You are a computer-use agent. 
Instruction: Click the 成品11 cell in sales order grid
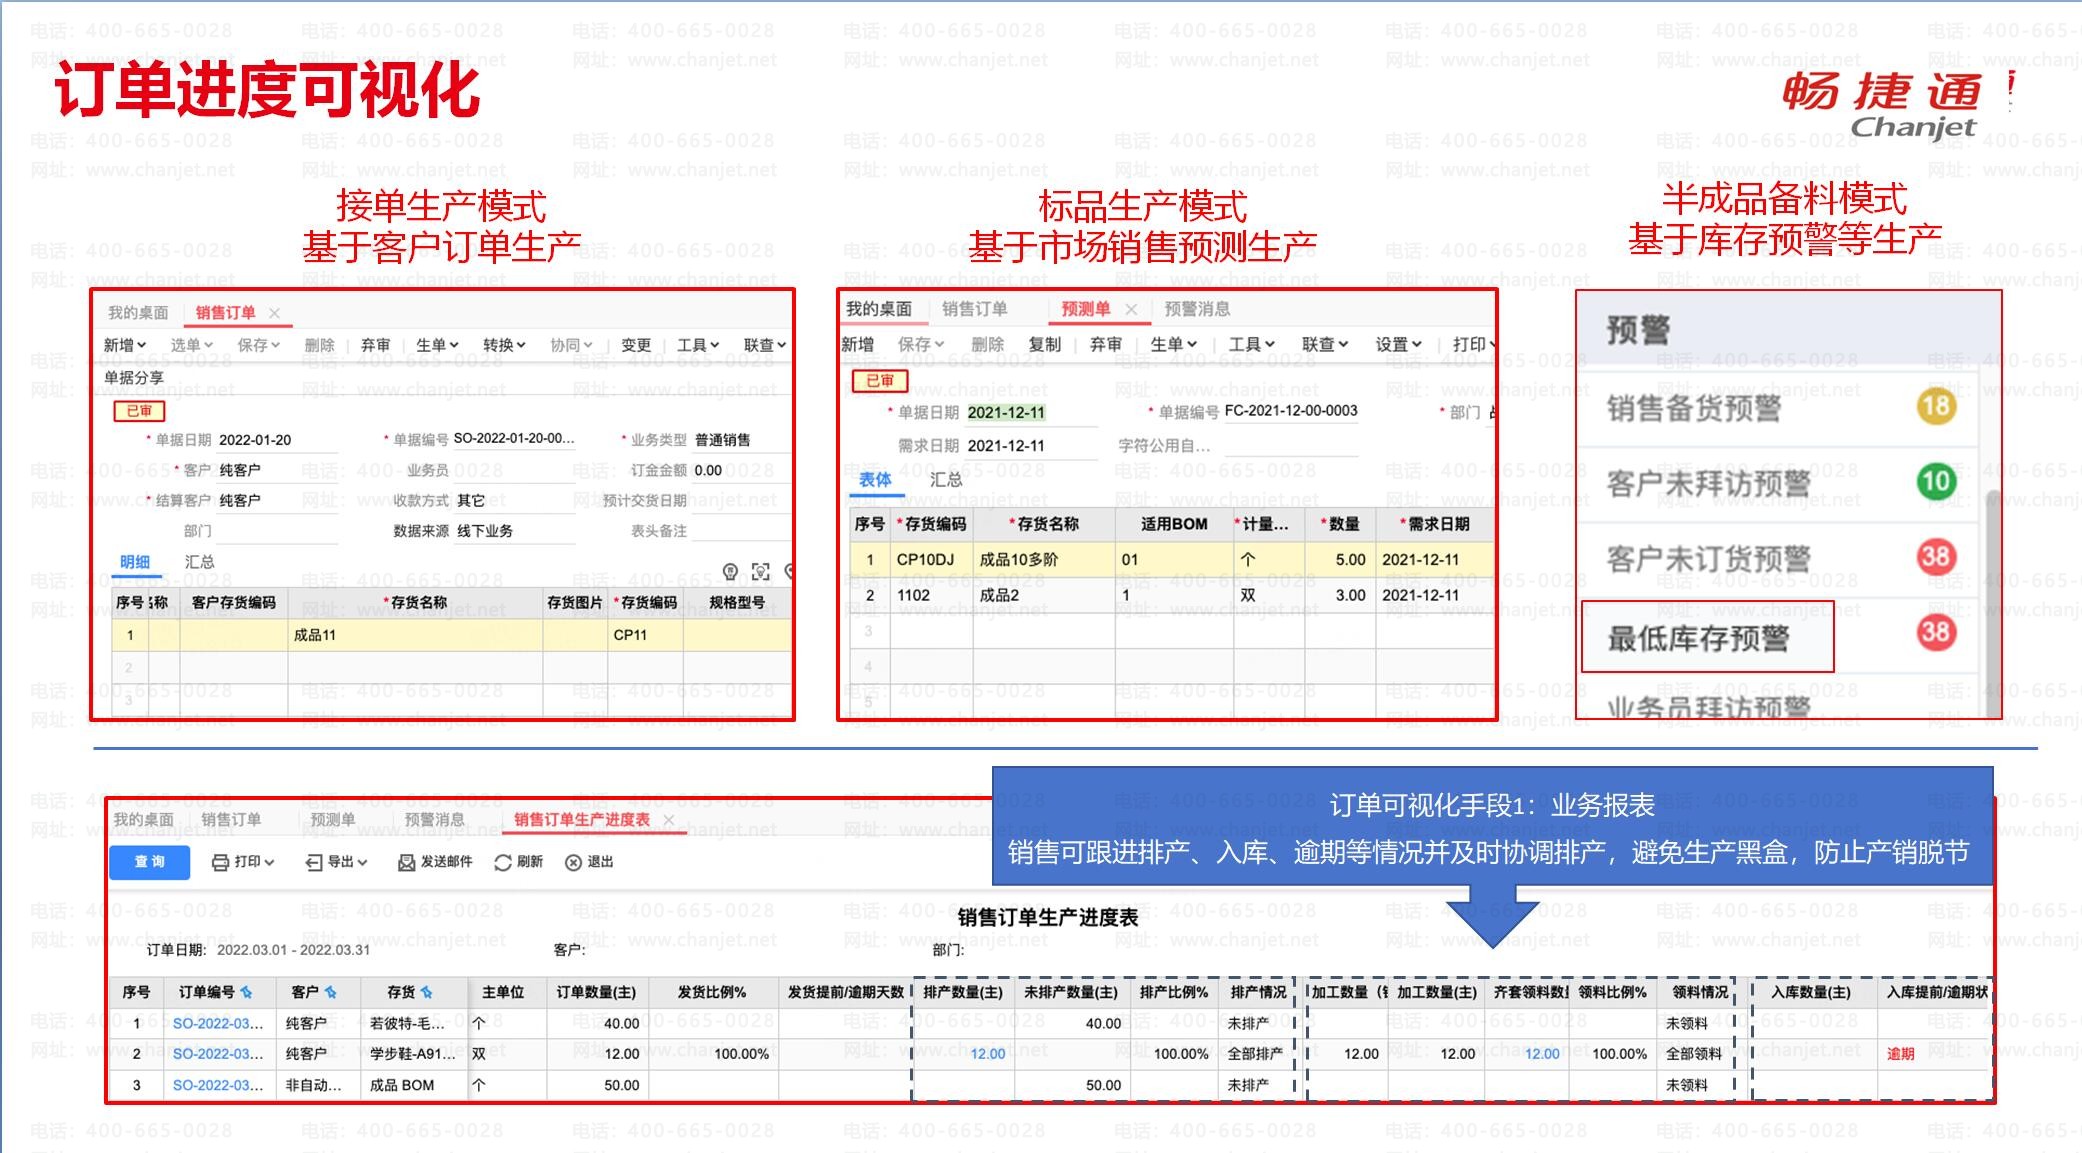click(x=415, y=635)
